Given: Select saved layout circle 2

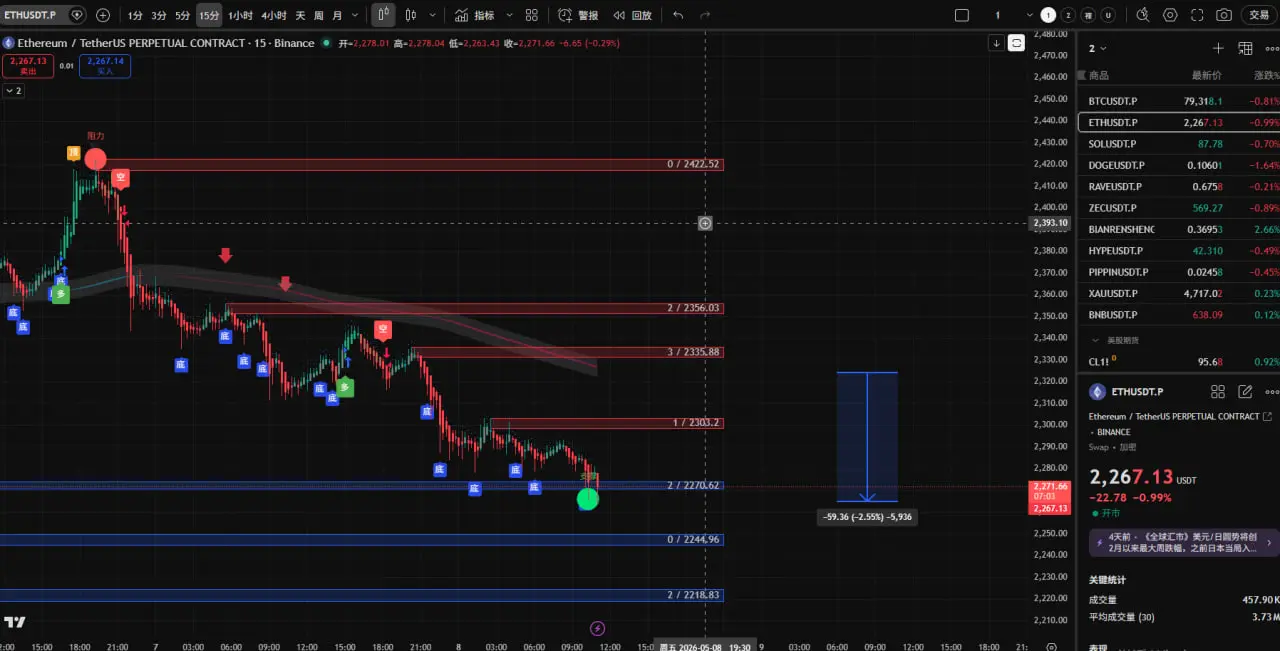Looking at the screenshot, I should pos(1068,15).
